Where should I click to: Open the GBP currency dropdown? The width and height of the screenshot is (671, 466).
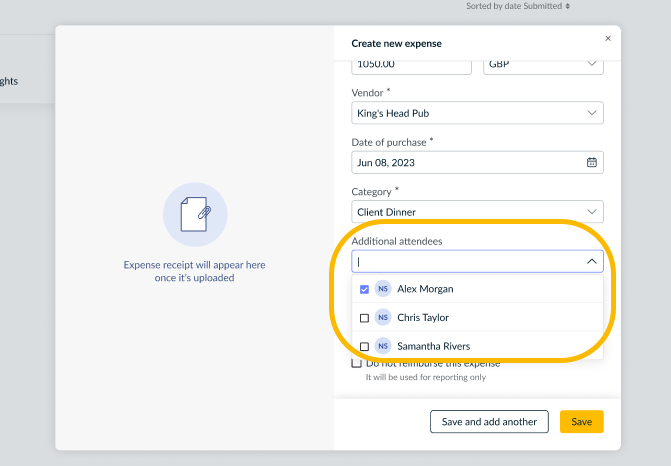tap(543, 64)
